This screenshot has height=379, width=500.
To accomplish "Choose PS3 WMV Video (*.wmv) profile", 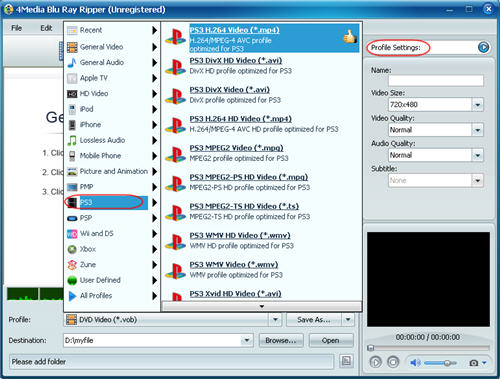I will pyautogui.click(x=261, y=270).
